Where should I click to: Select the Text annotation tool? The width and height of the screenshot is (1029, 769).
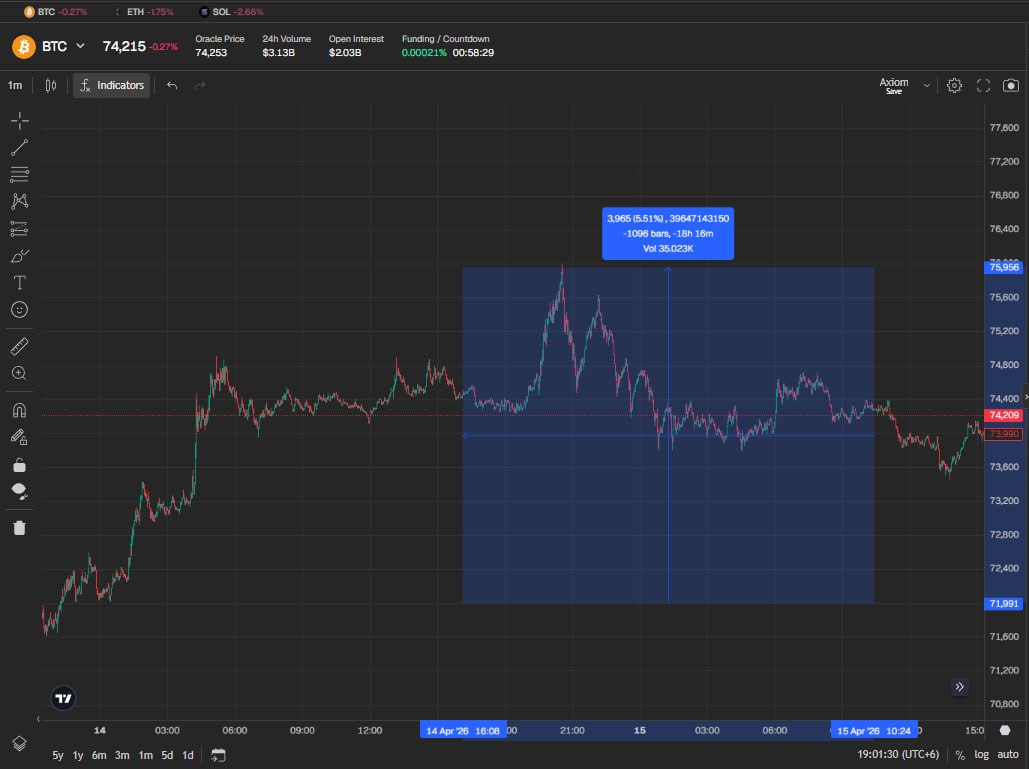(20, 283)
